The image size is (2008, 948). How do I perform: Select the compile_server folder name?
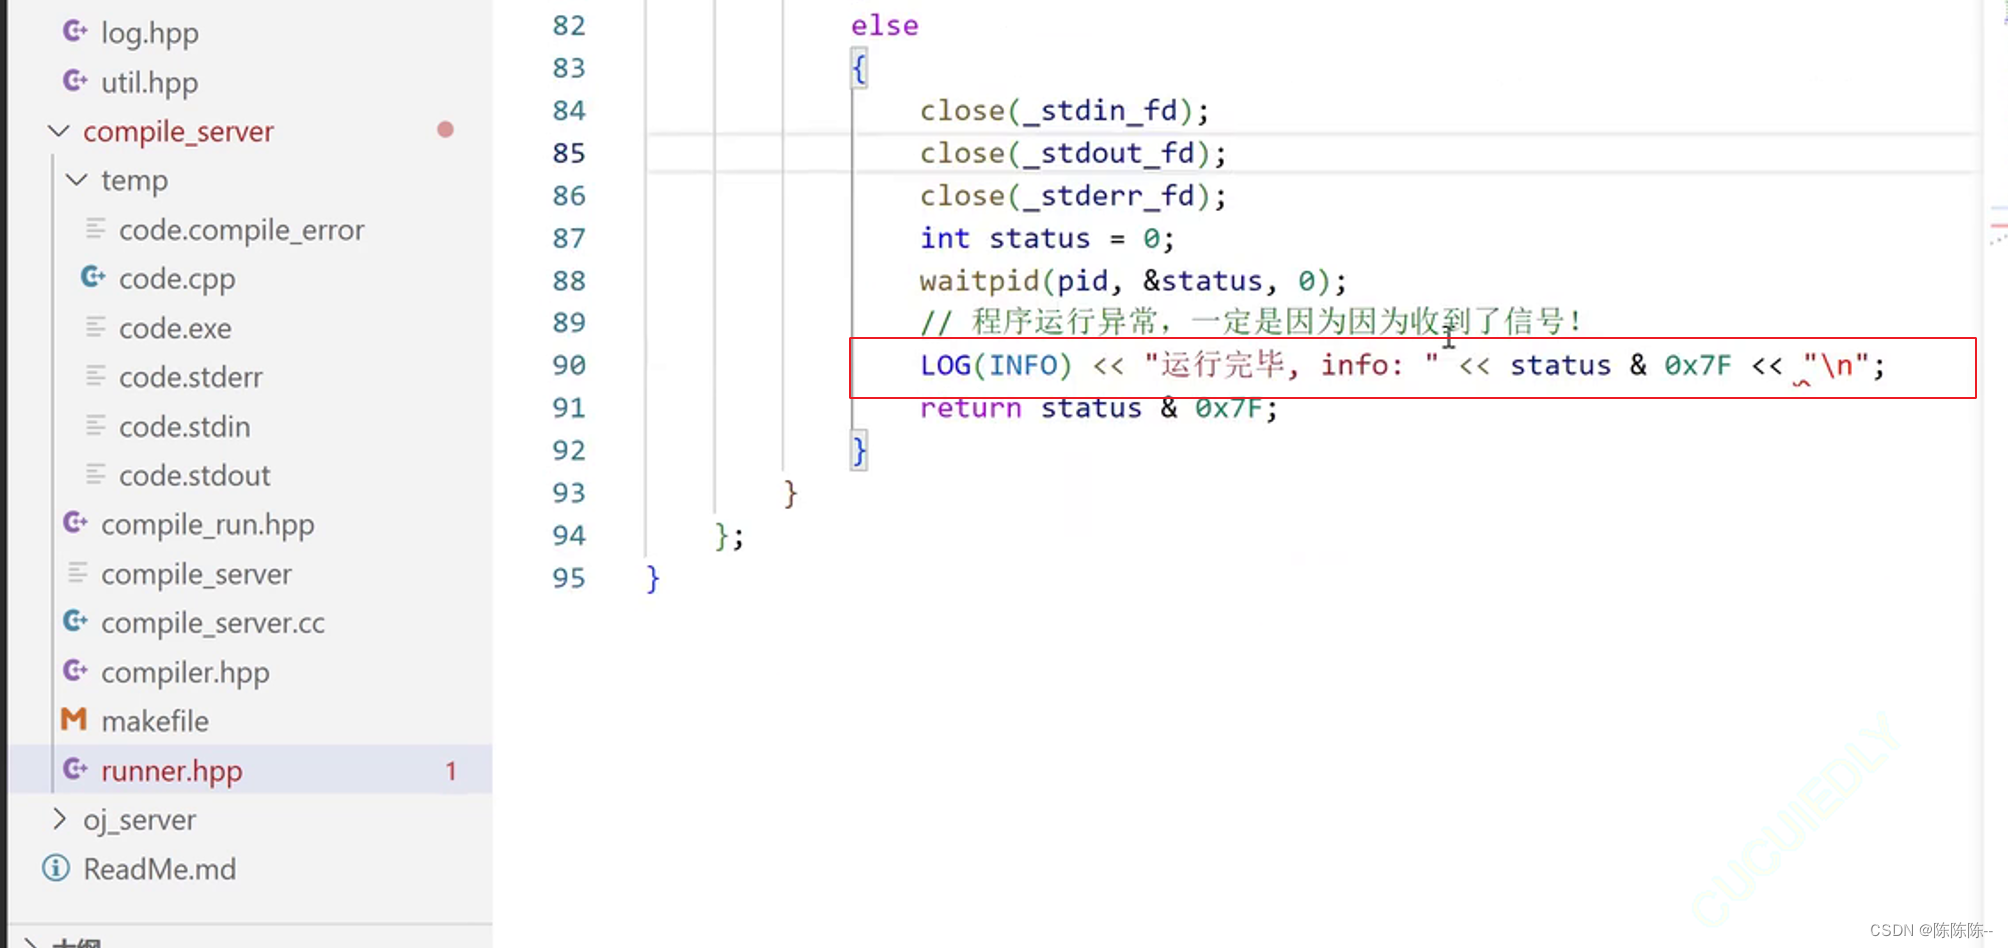[x=178, y=131]
